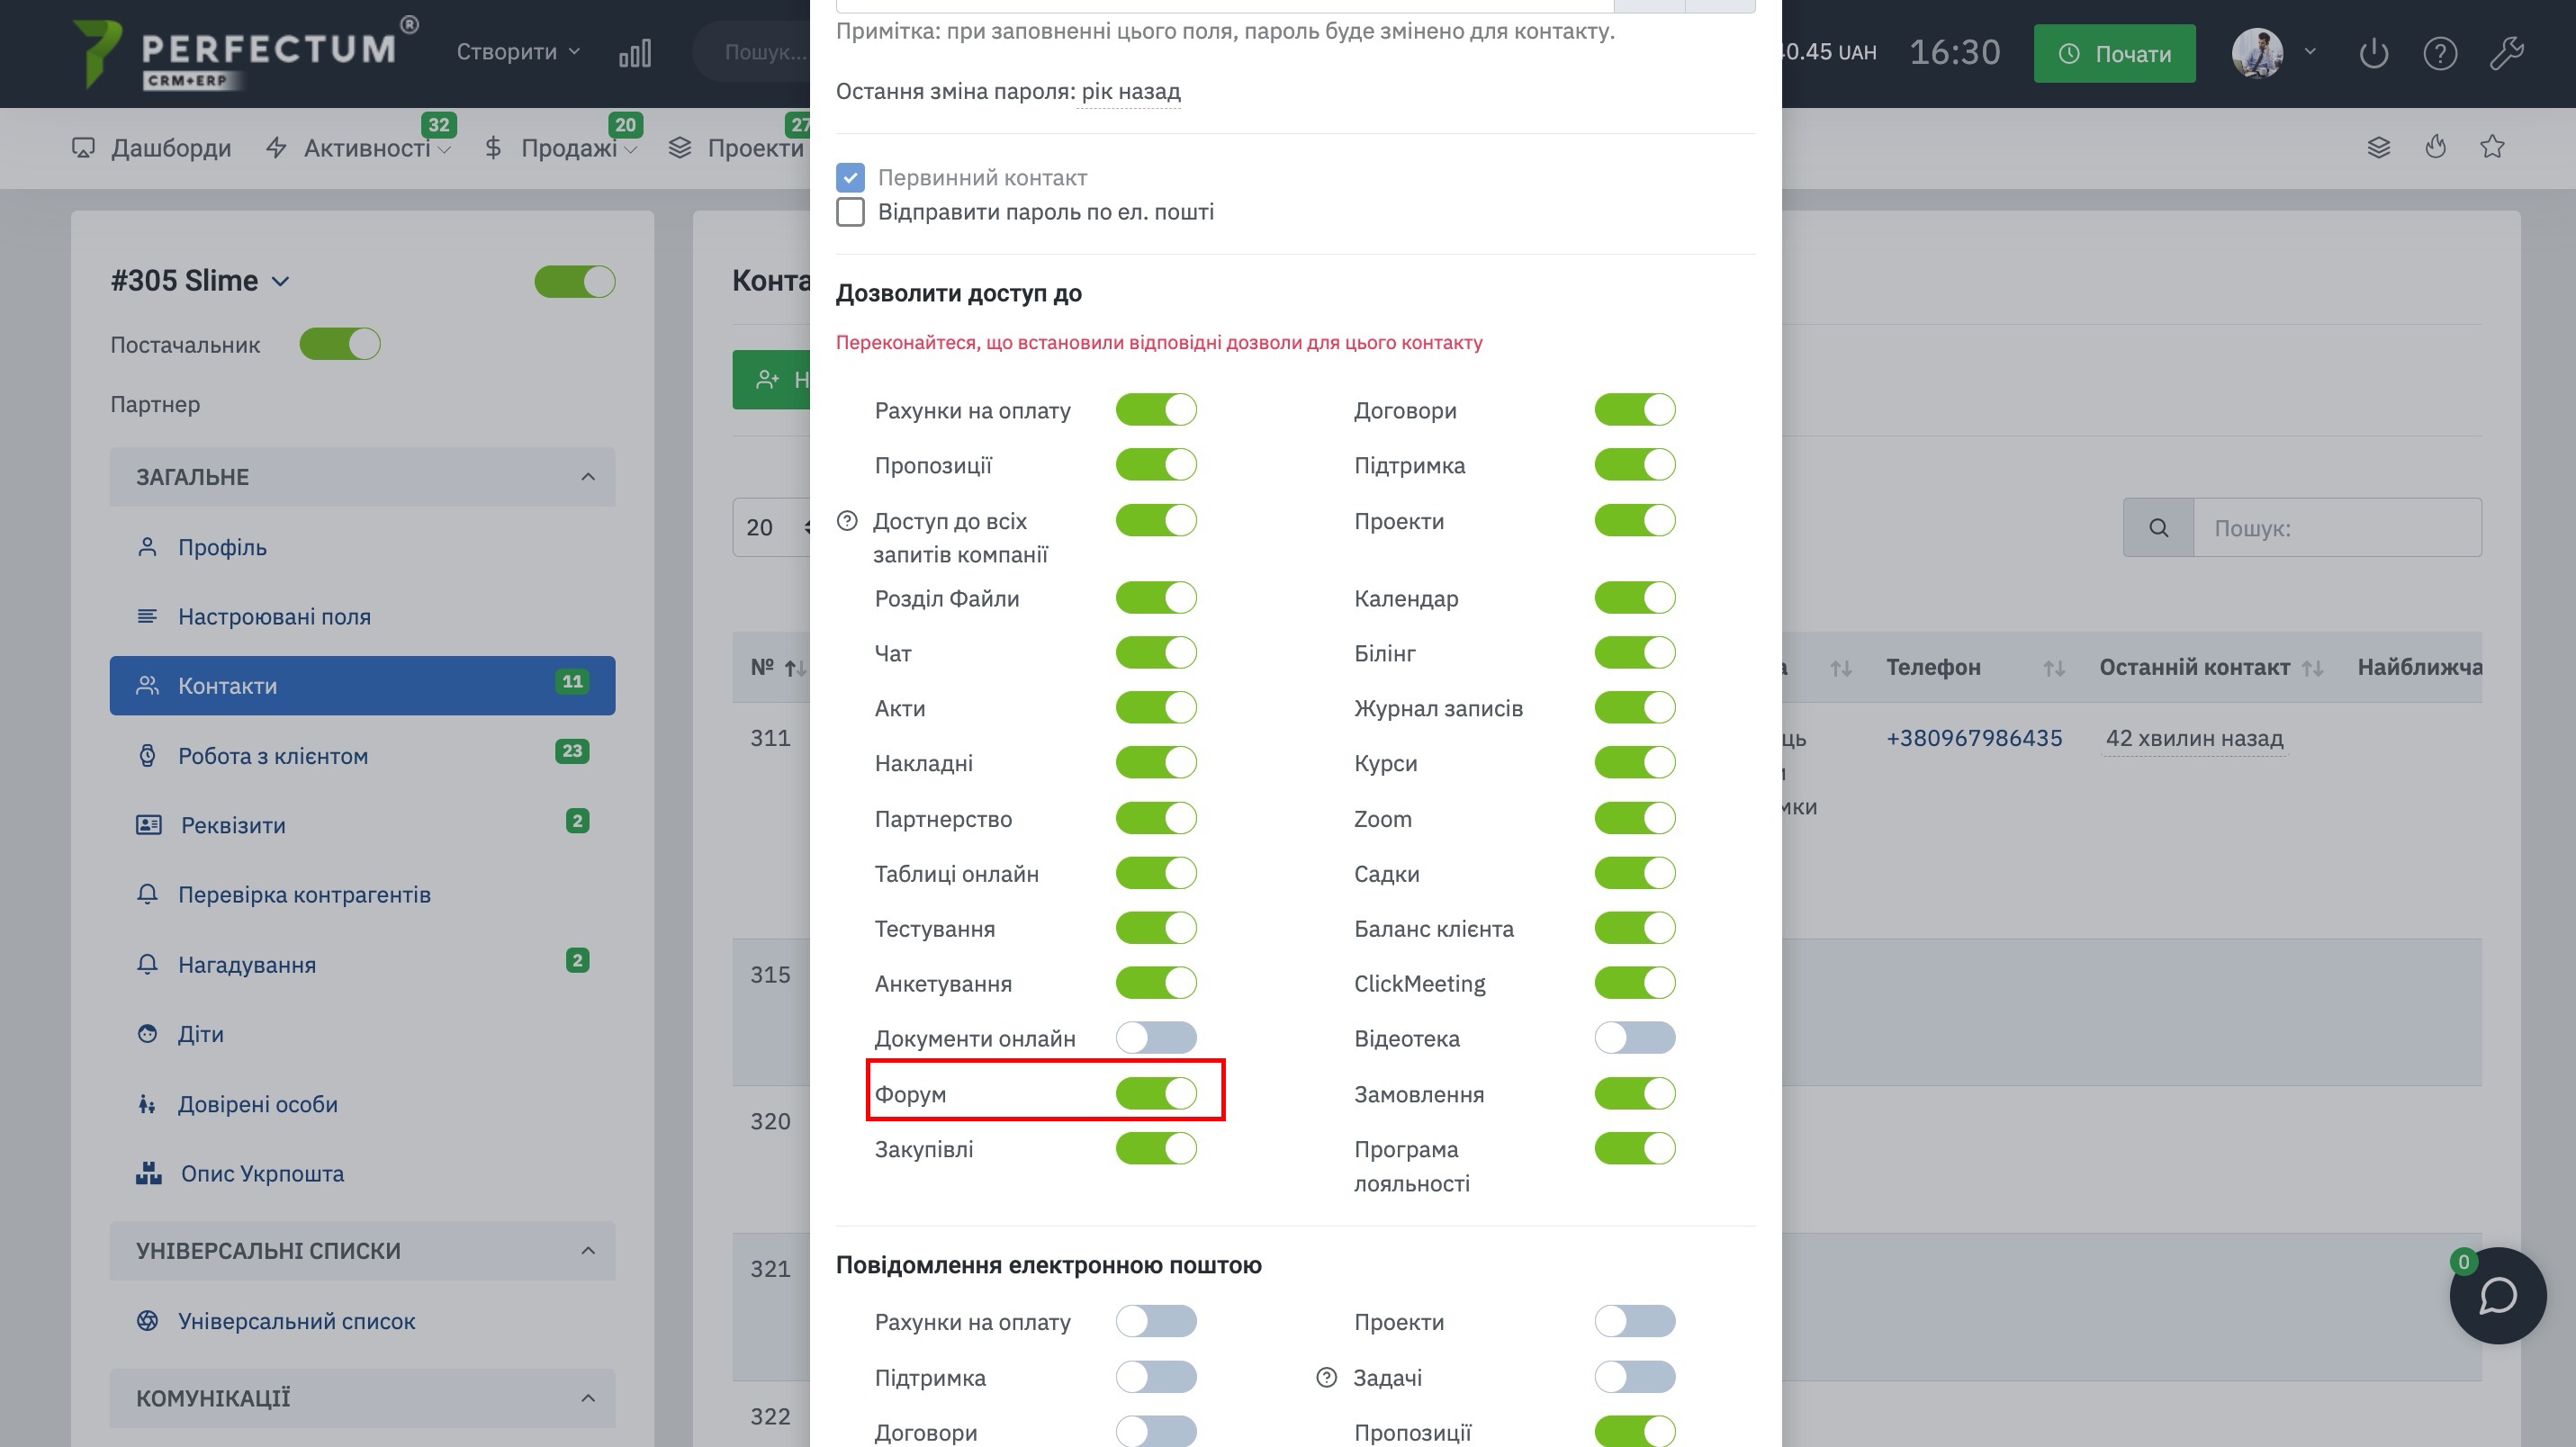Toggle the #305 Slime active switch
This screenshot has width=2576, height=1447.
575,281
